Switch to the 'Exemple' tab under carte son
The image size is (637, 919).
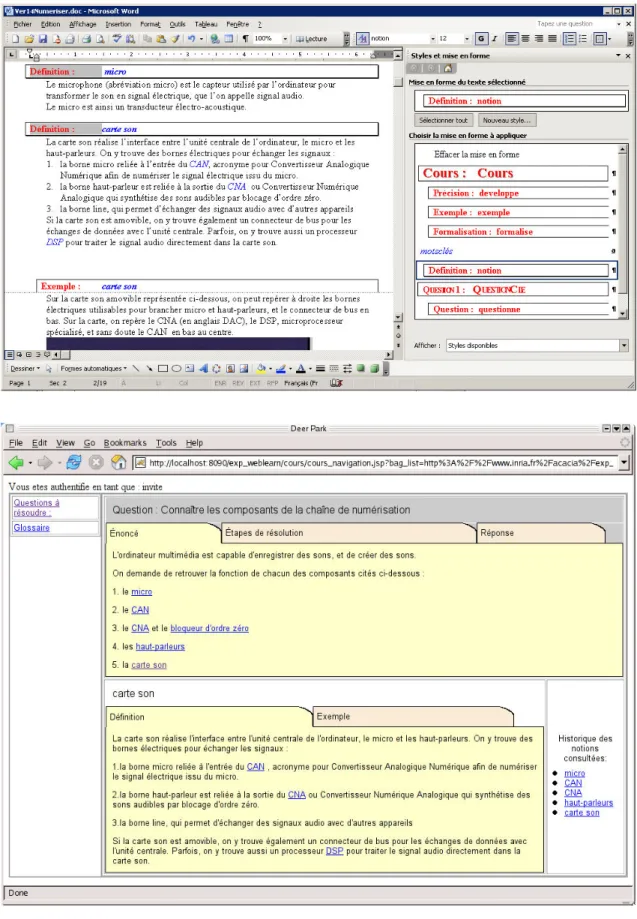tap(413, 716)
